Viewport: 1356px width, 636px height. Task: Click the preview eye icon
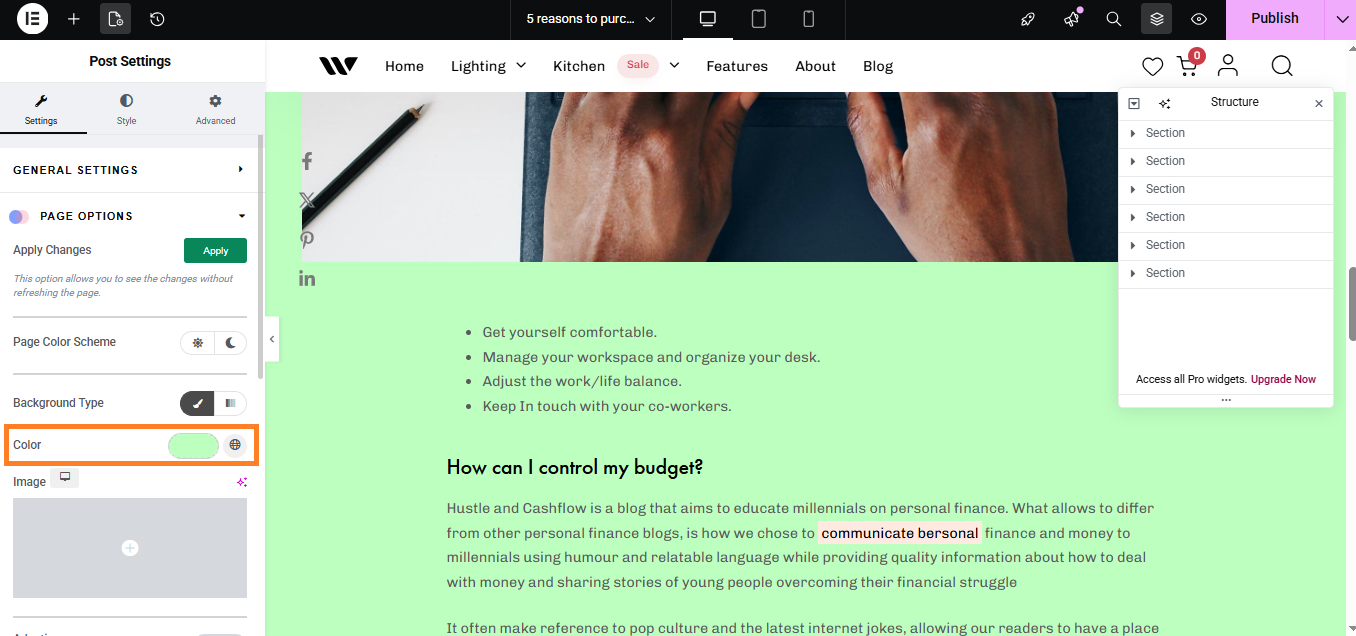[x=1199, y=19]
